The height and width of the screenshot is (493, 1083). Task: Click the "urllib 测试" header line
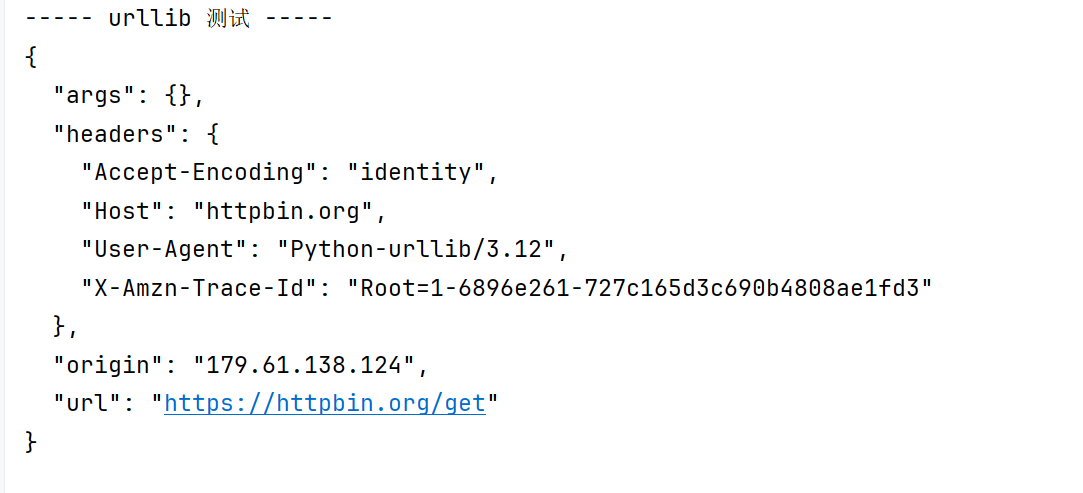[179, 19]
